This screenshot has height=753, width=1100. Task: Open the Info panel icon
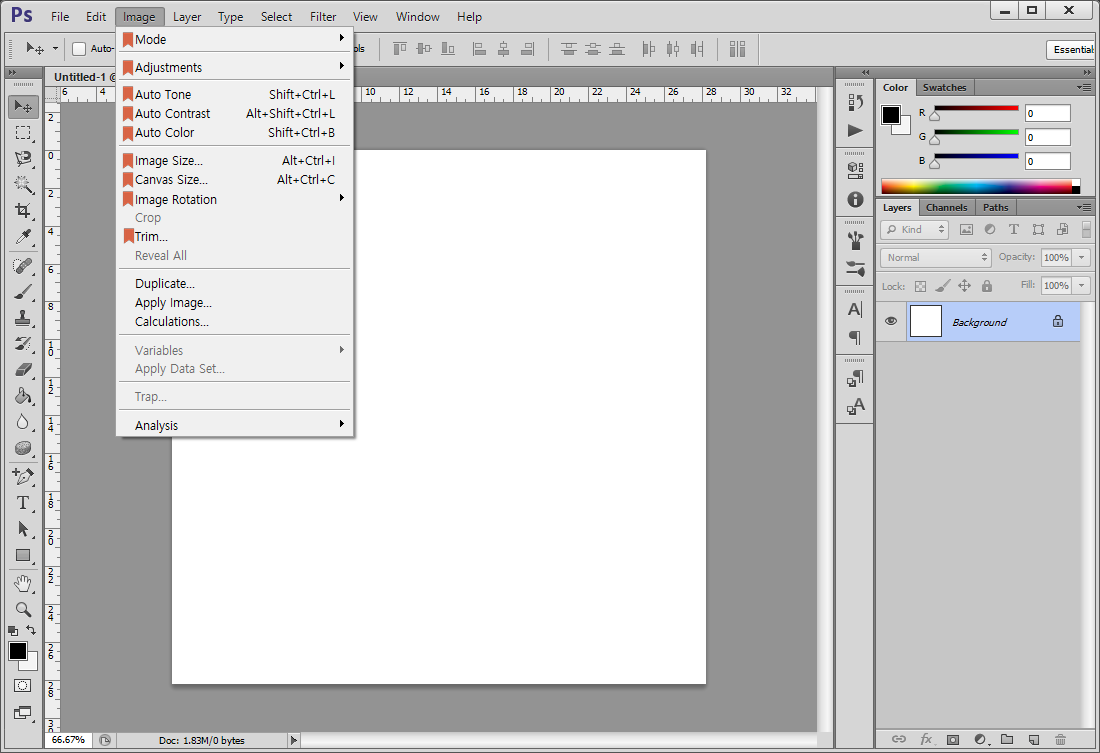click(x=855, y=199)
